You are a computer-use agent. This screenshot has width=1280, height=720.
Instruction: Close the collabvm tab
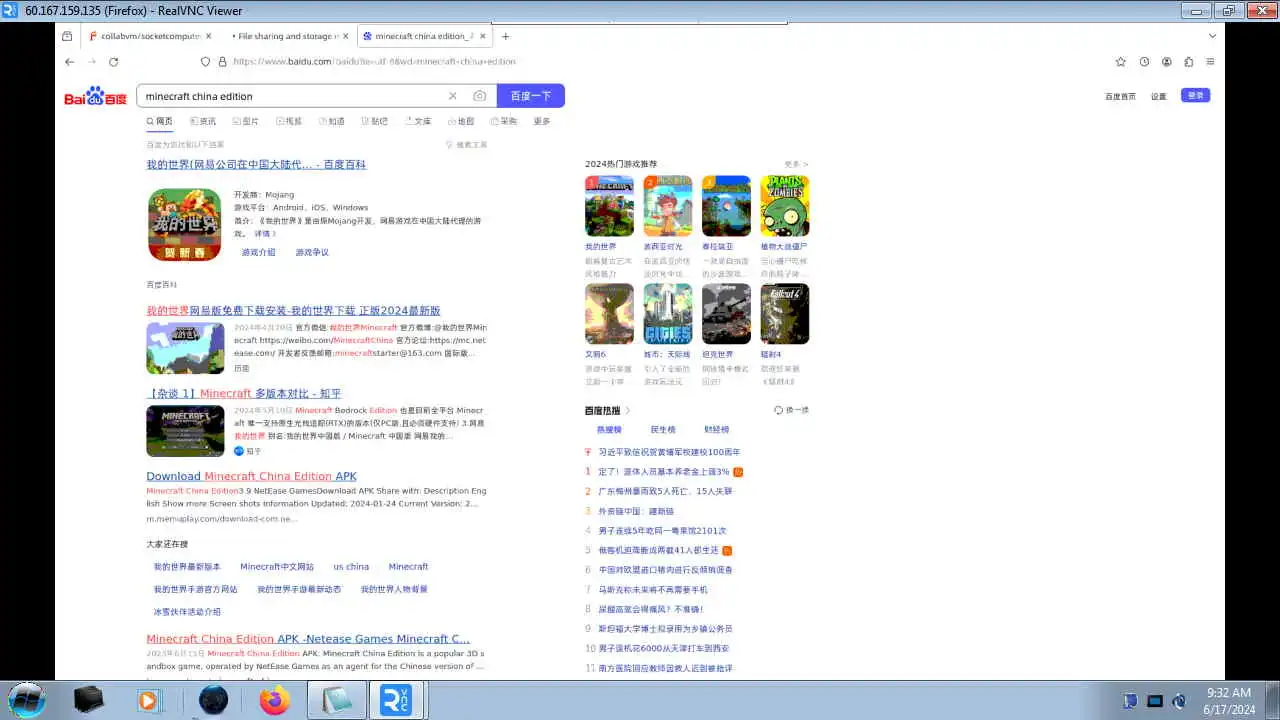click(208, 36)
